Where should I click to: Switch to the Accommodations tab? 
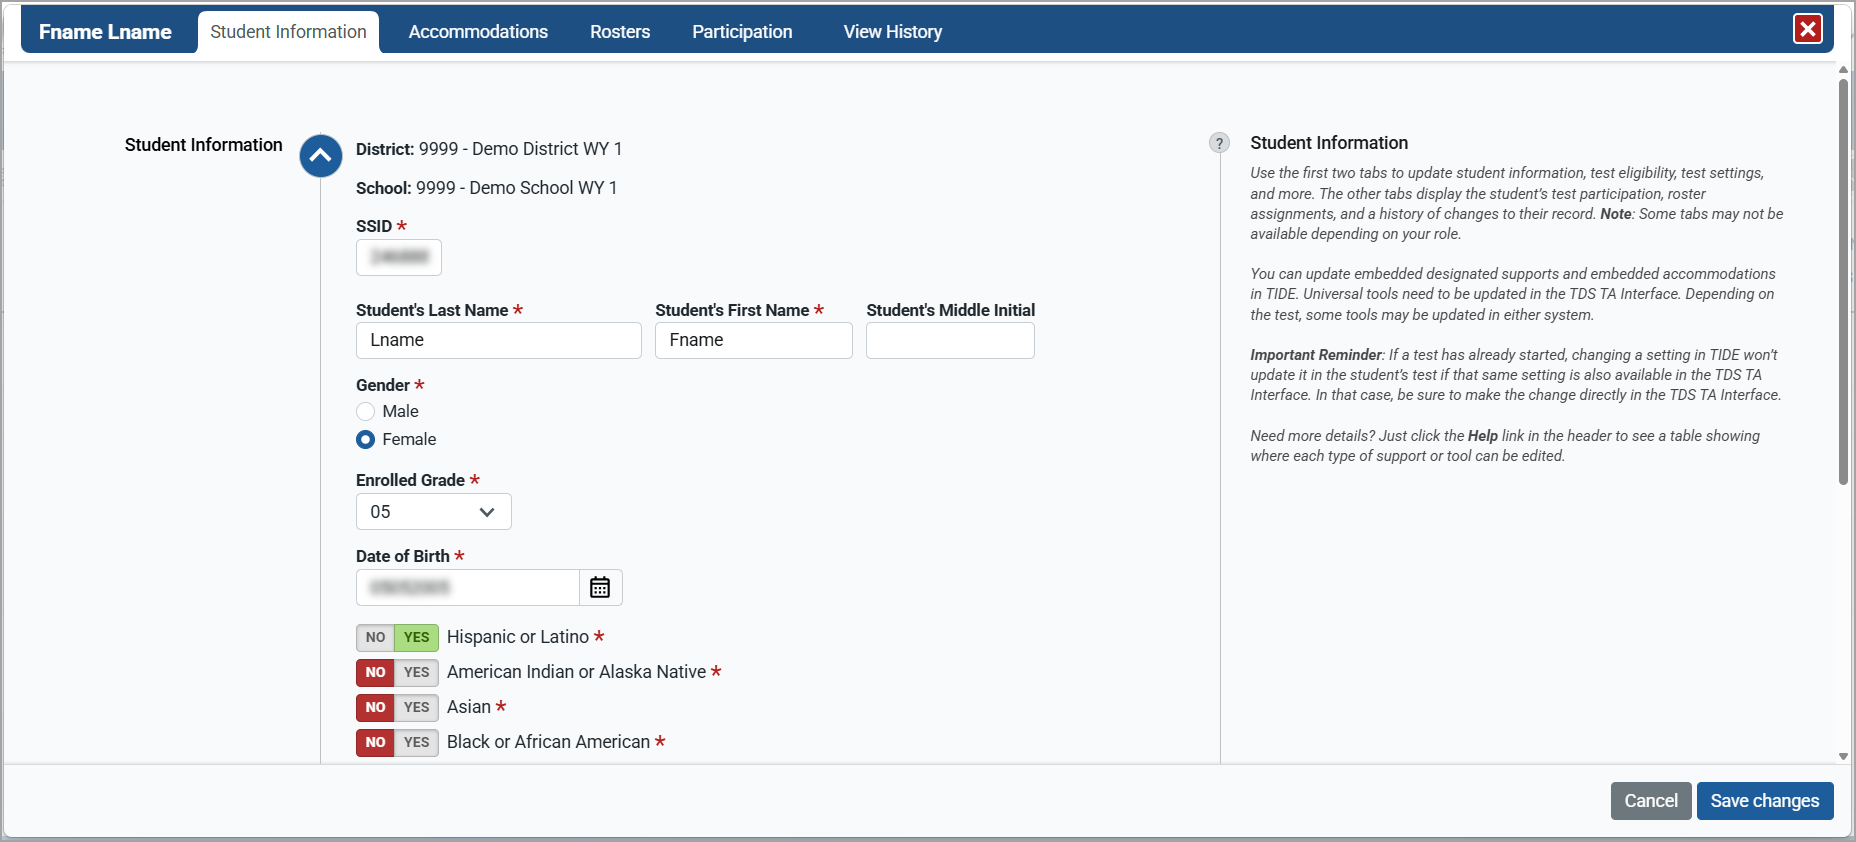point(478,32)
